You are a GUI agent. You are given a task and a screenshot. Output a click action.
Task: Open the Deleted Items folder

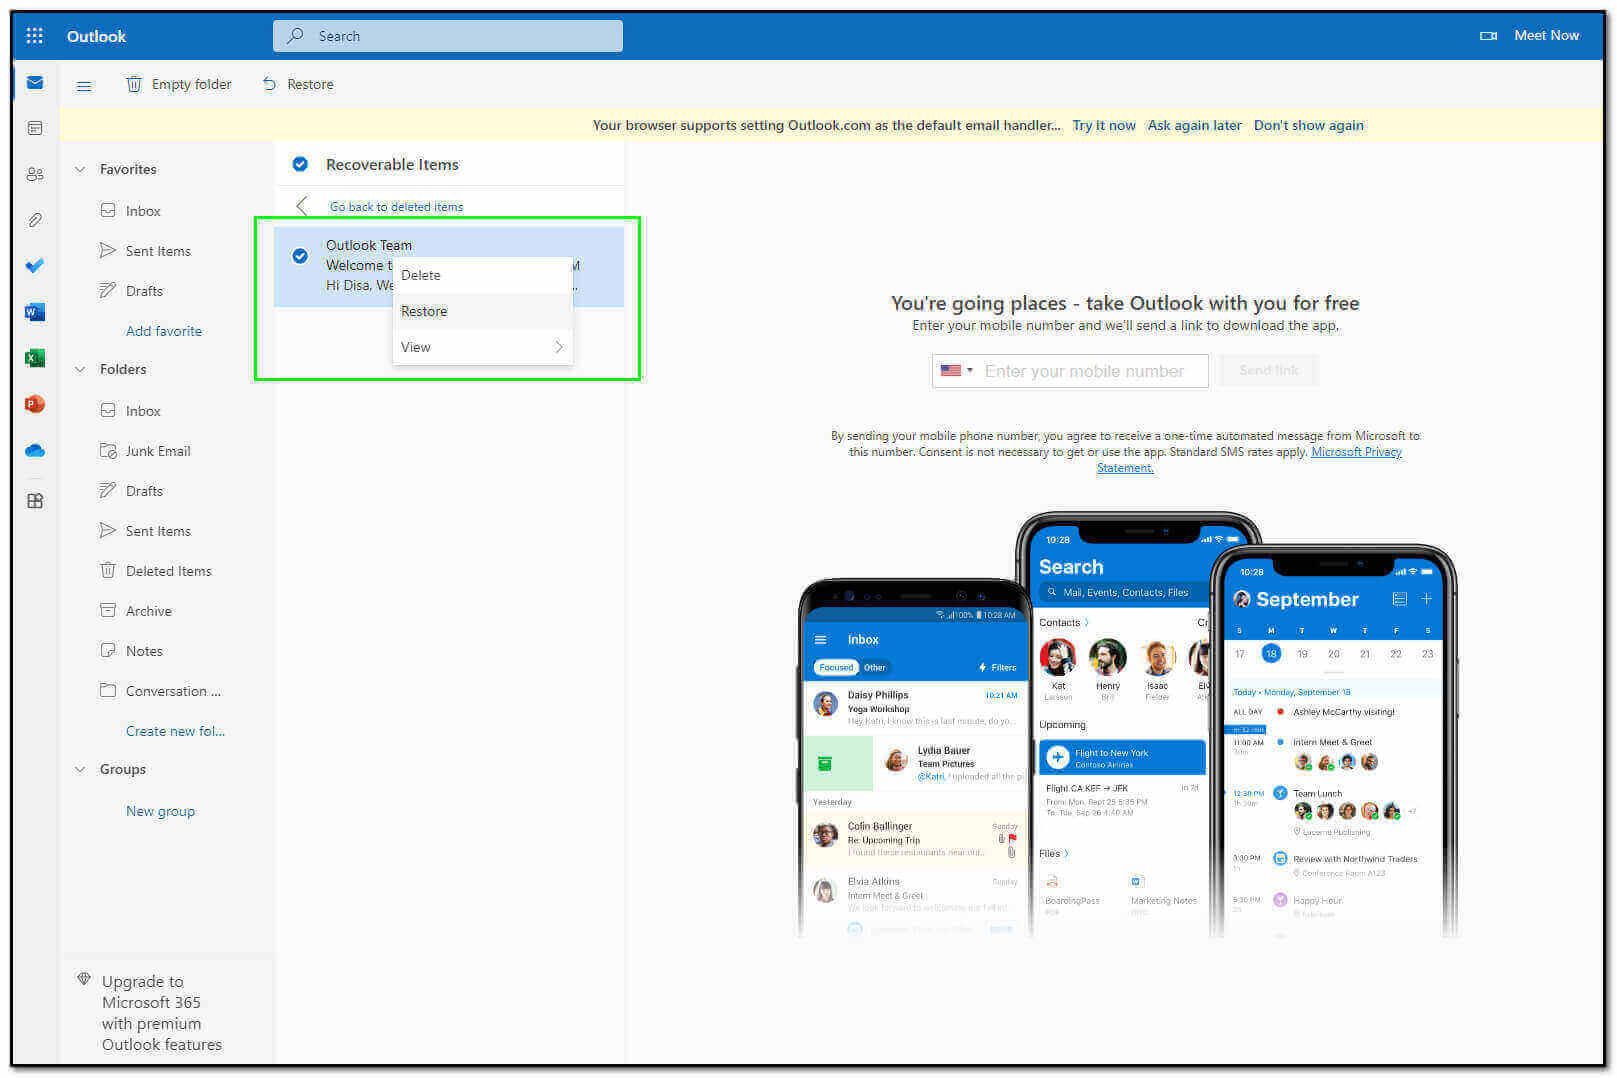(x=168, y=571)
